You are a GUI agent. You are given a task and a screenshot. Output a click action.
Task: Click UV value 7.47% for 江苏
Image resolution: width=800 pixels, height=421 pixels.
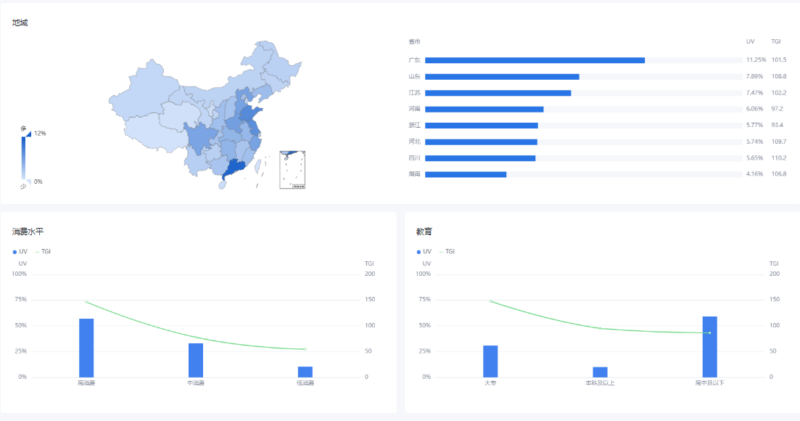pos(755,92)
